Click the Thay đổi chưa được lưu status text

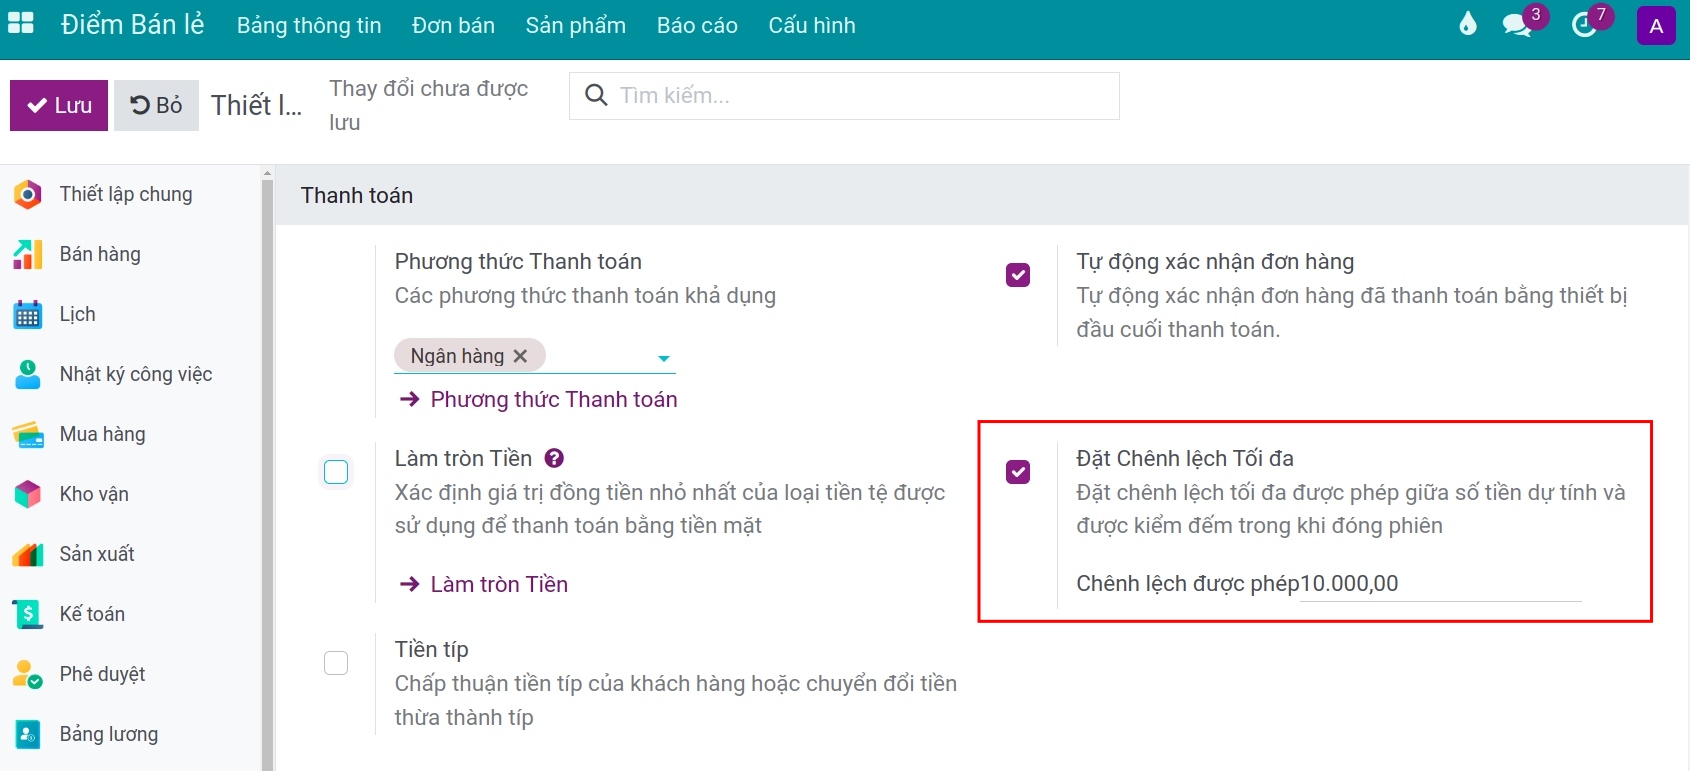(429, 105)
